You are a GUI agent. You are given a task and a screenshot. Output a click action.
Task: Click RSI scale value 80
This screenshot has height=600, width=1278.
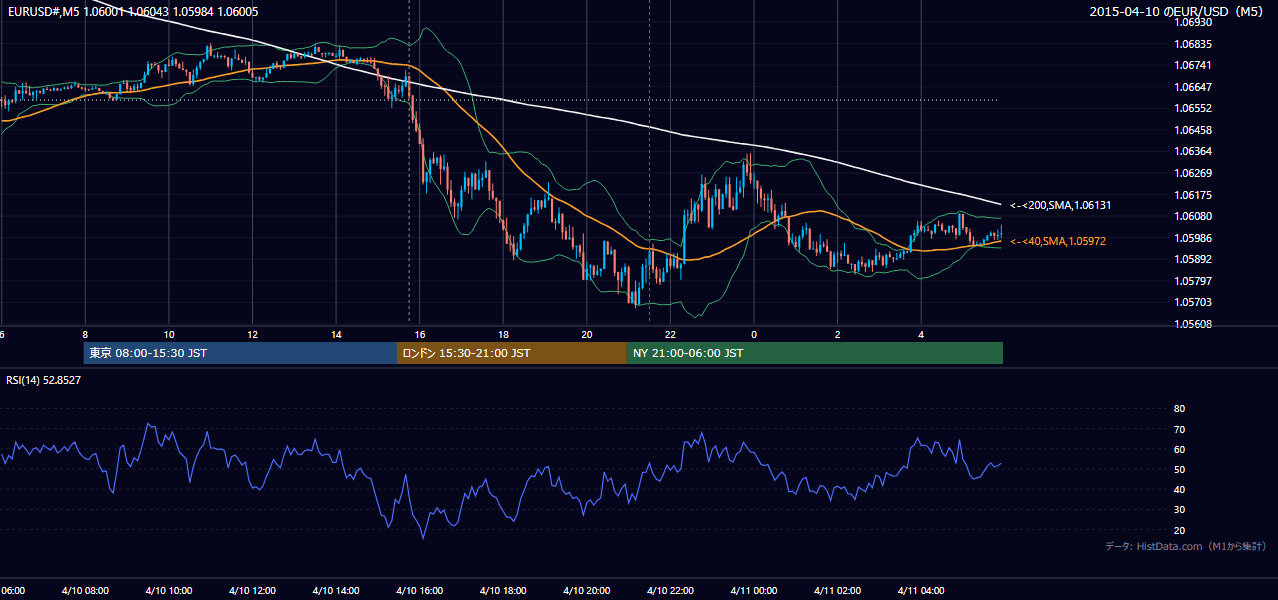(1179, 409)
